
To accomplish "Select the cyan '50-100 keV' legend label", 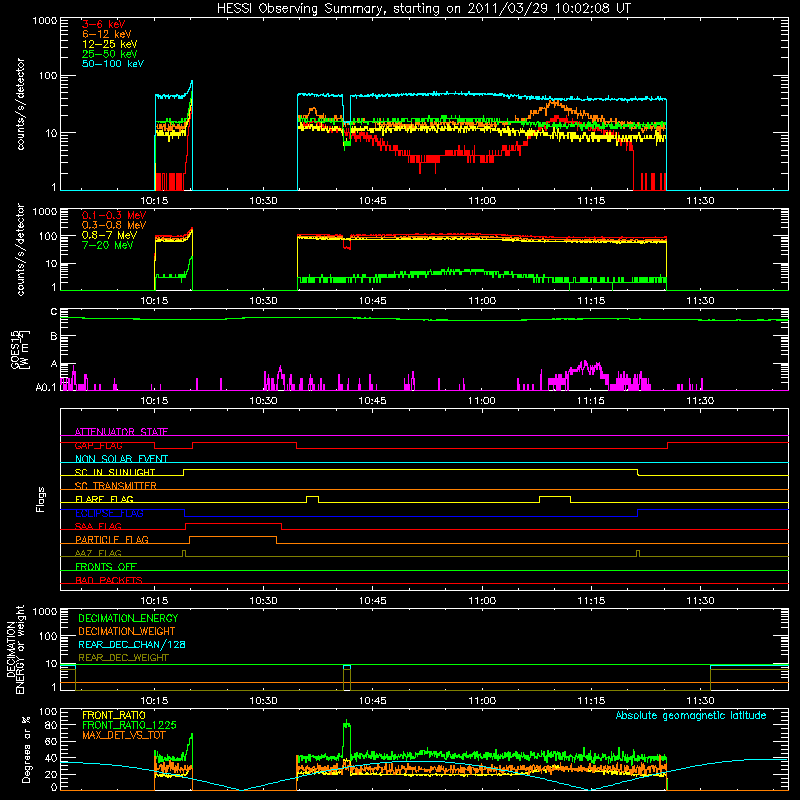I will [113, 64].
